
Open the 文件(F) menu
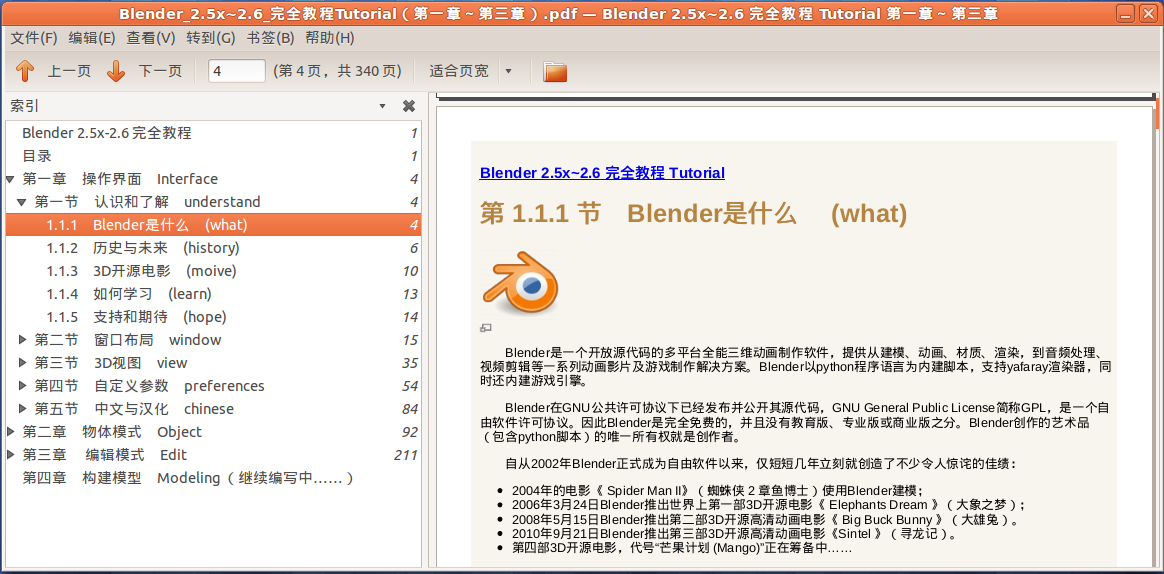point(34,38)
